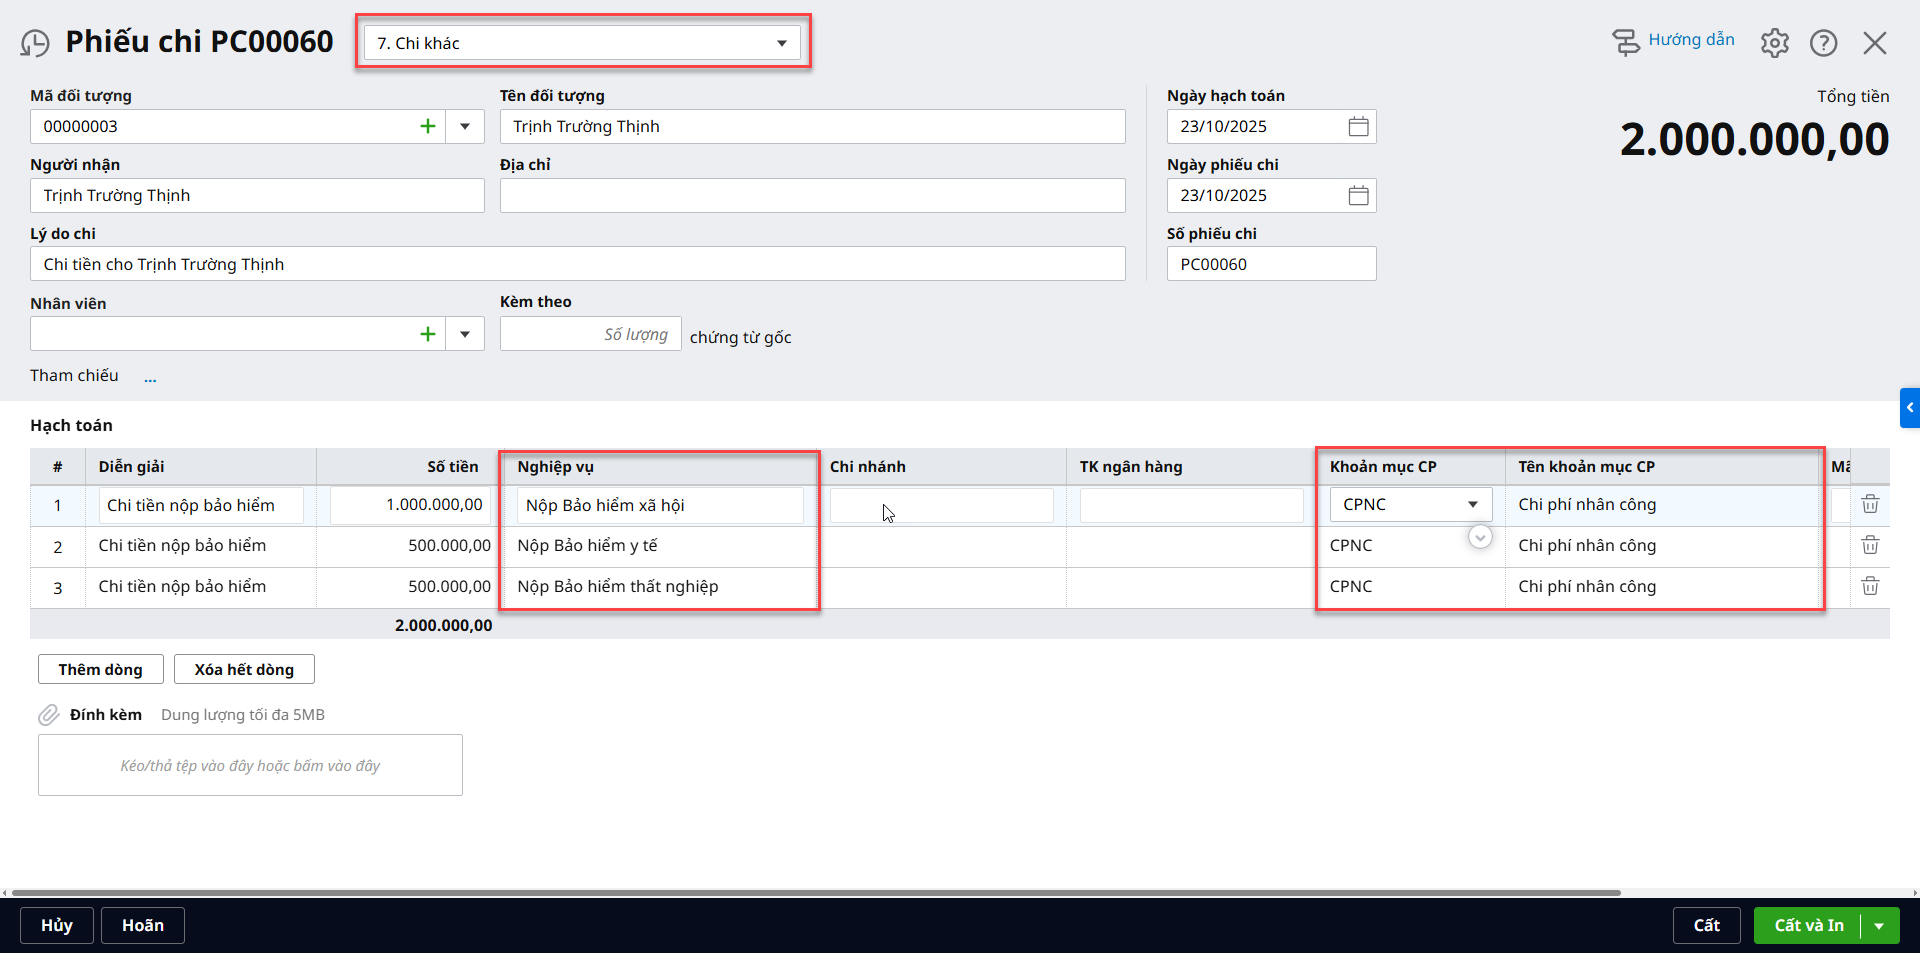Click the help question mark icon
The width and height of the screenshot is (1920, 953).
[x=1823, y=43]
